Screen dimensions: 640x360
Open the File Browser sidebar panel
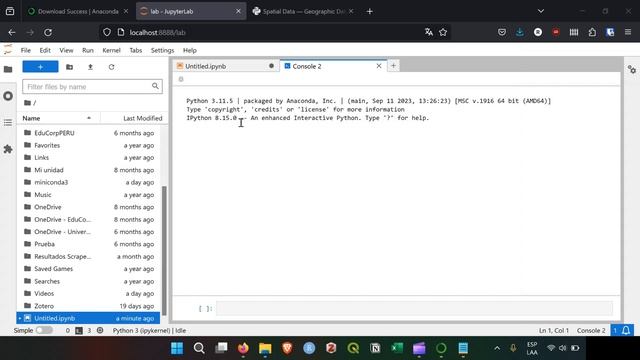pyautogui.click(x=8, y=69)
